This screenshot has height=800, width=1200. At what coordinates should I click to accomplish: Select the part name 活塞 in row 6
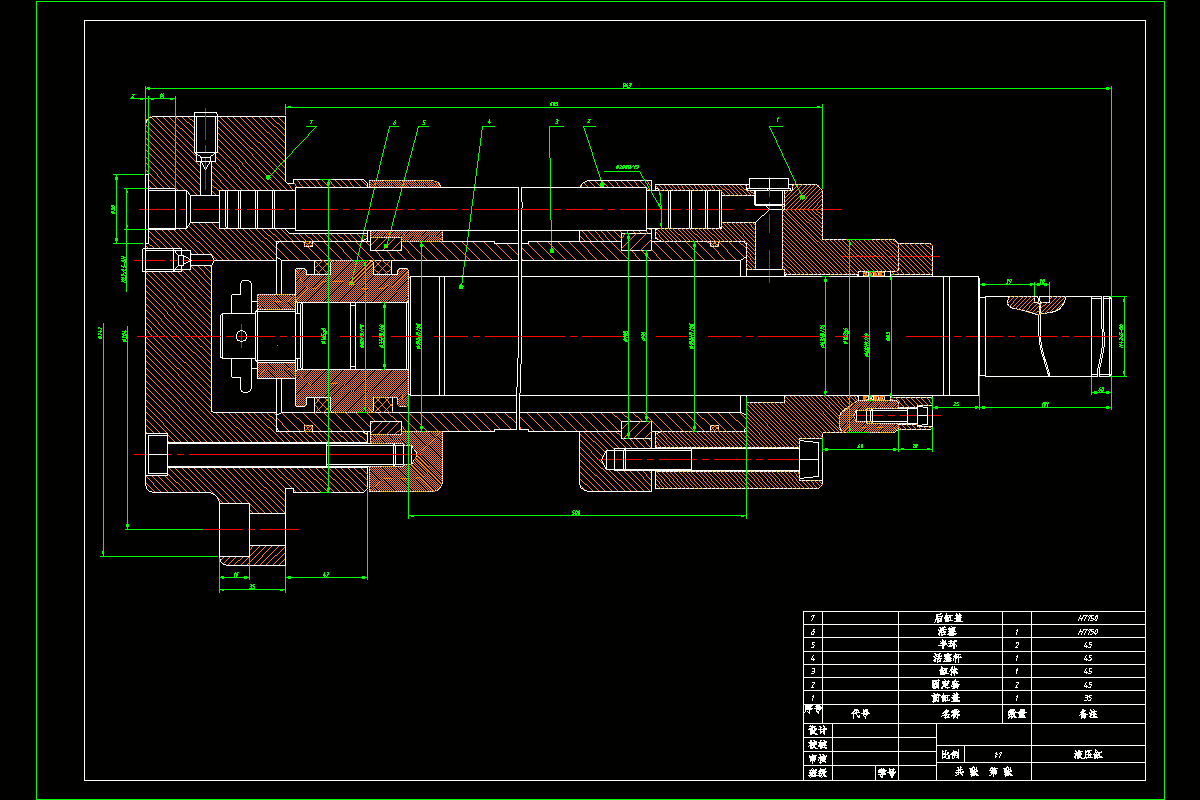pyautogui.click(x=947, y=632)
